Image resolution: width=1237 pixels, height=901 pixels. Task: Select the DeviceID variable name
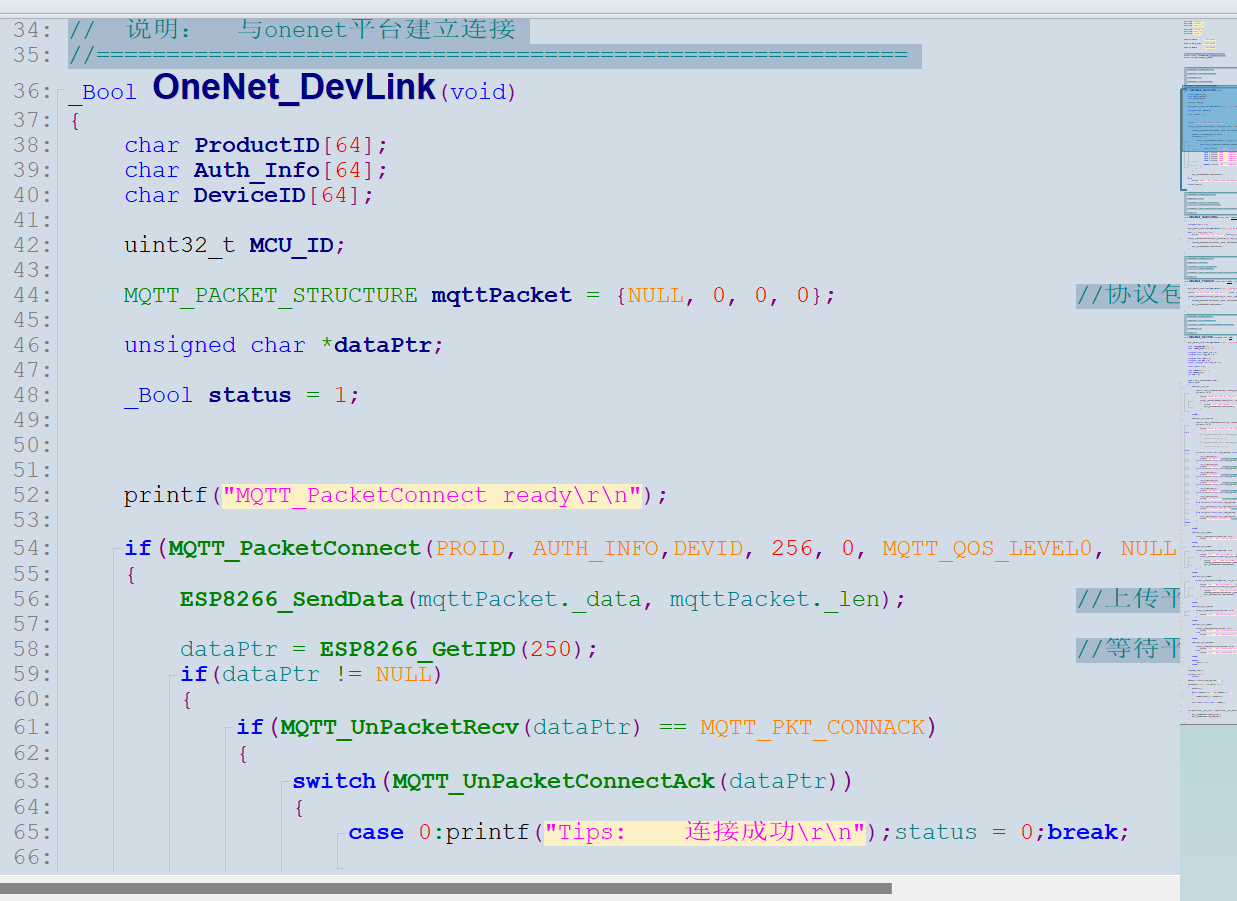pyautogui.click(x=250, y=195)
